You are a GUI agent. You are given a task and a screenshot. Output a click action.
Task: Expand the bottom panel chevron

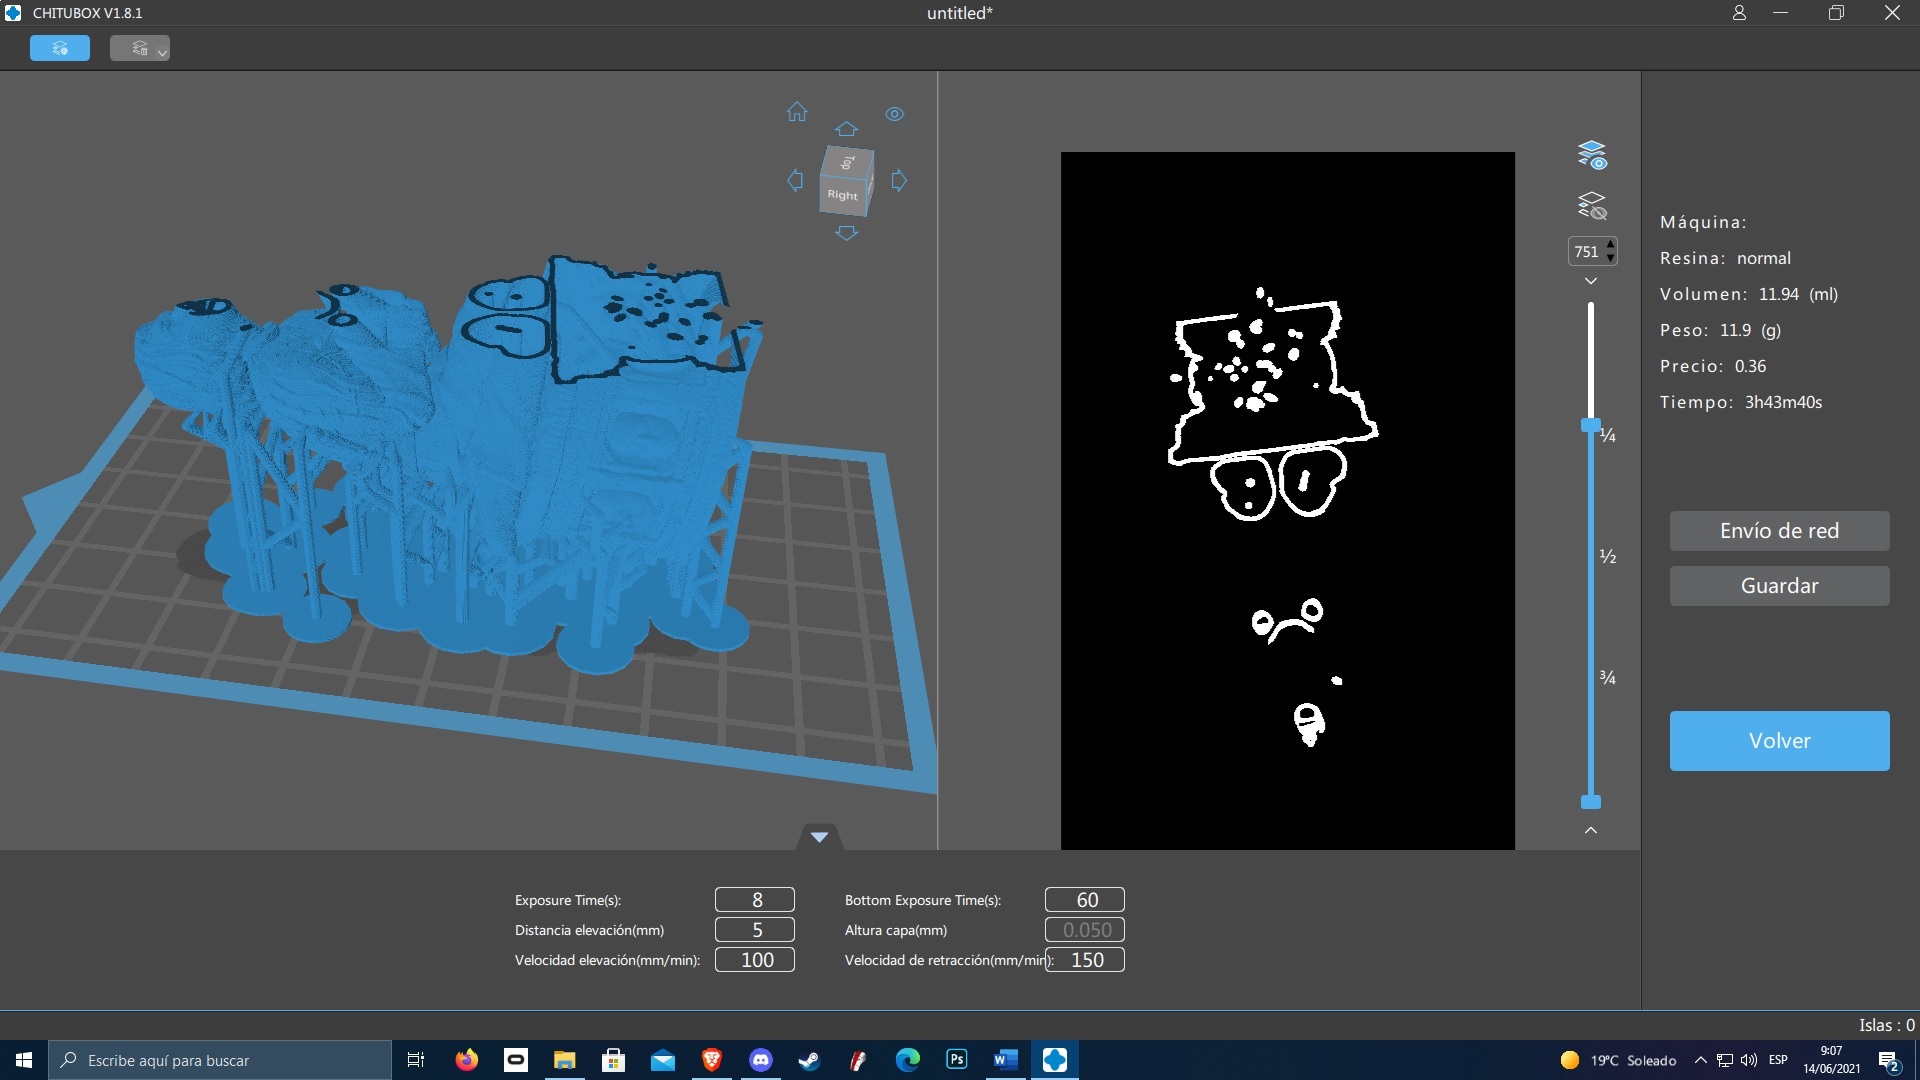819,835
